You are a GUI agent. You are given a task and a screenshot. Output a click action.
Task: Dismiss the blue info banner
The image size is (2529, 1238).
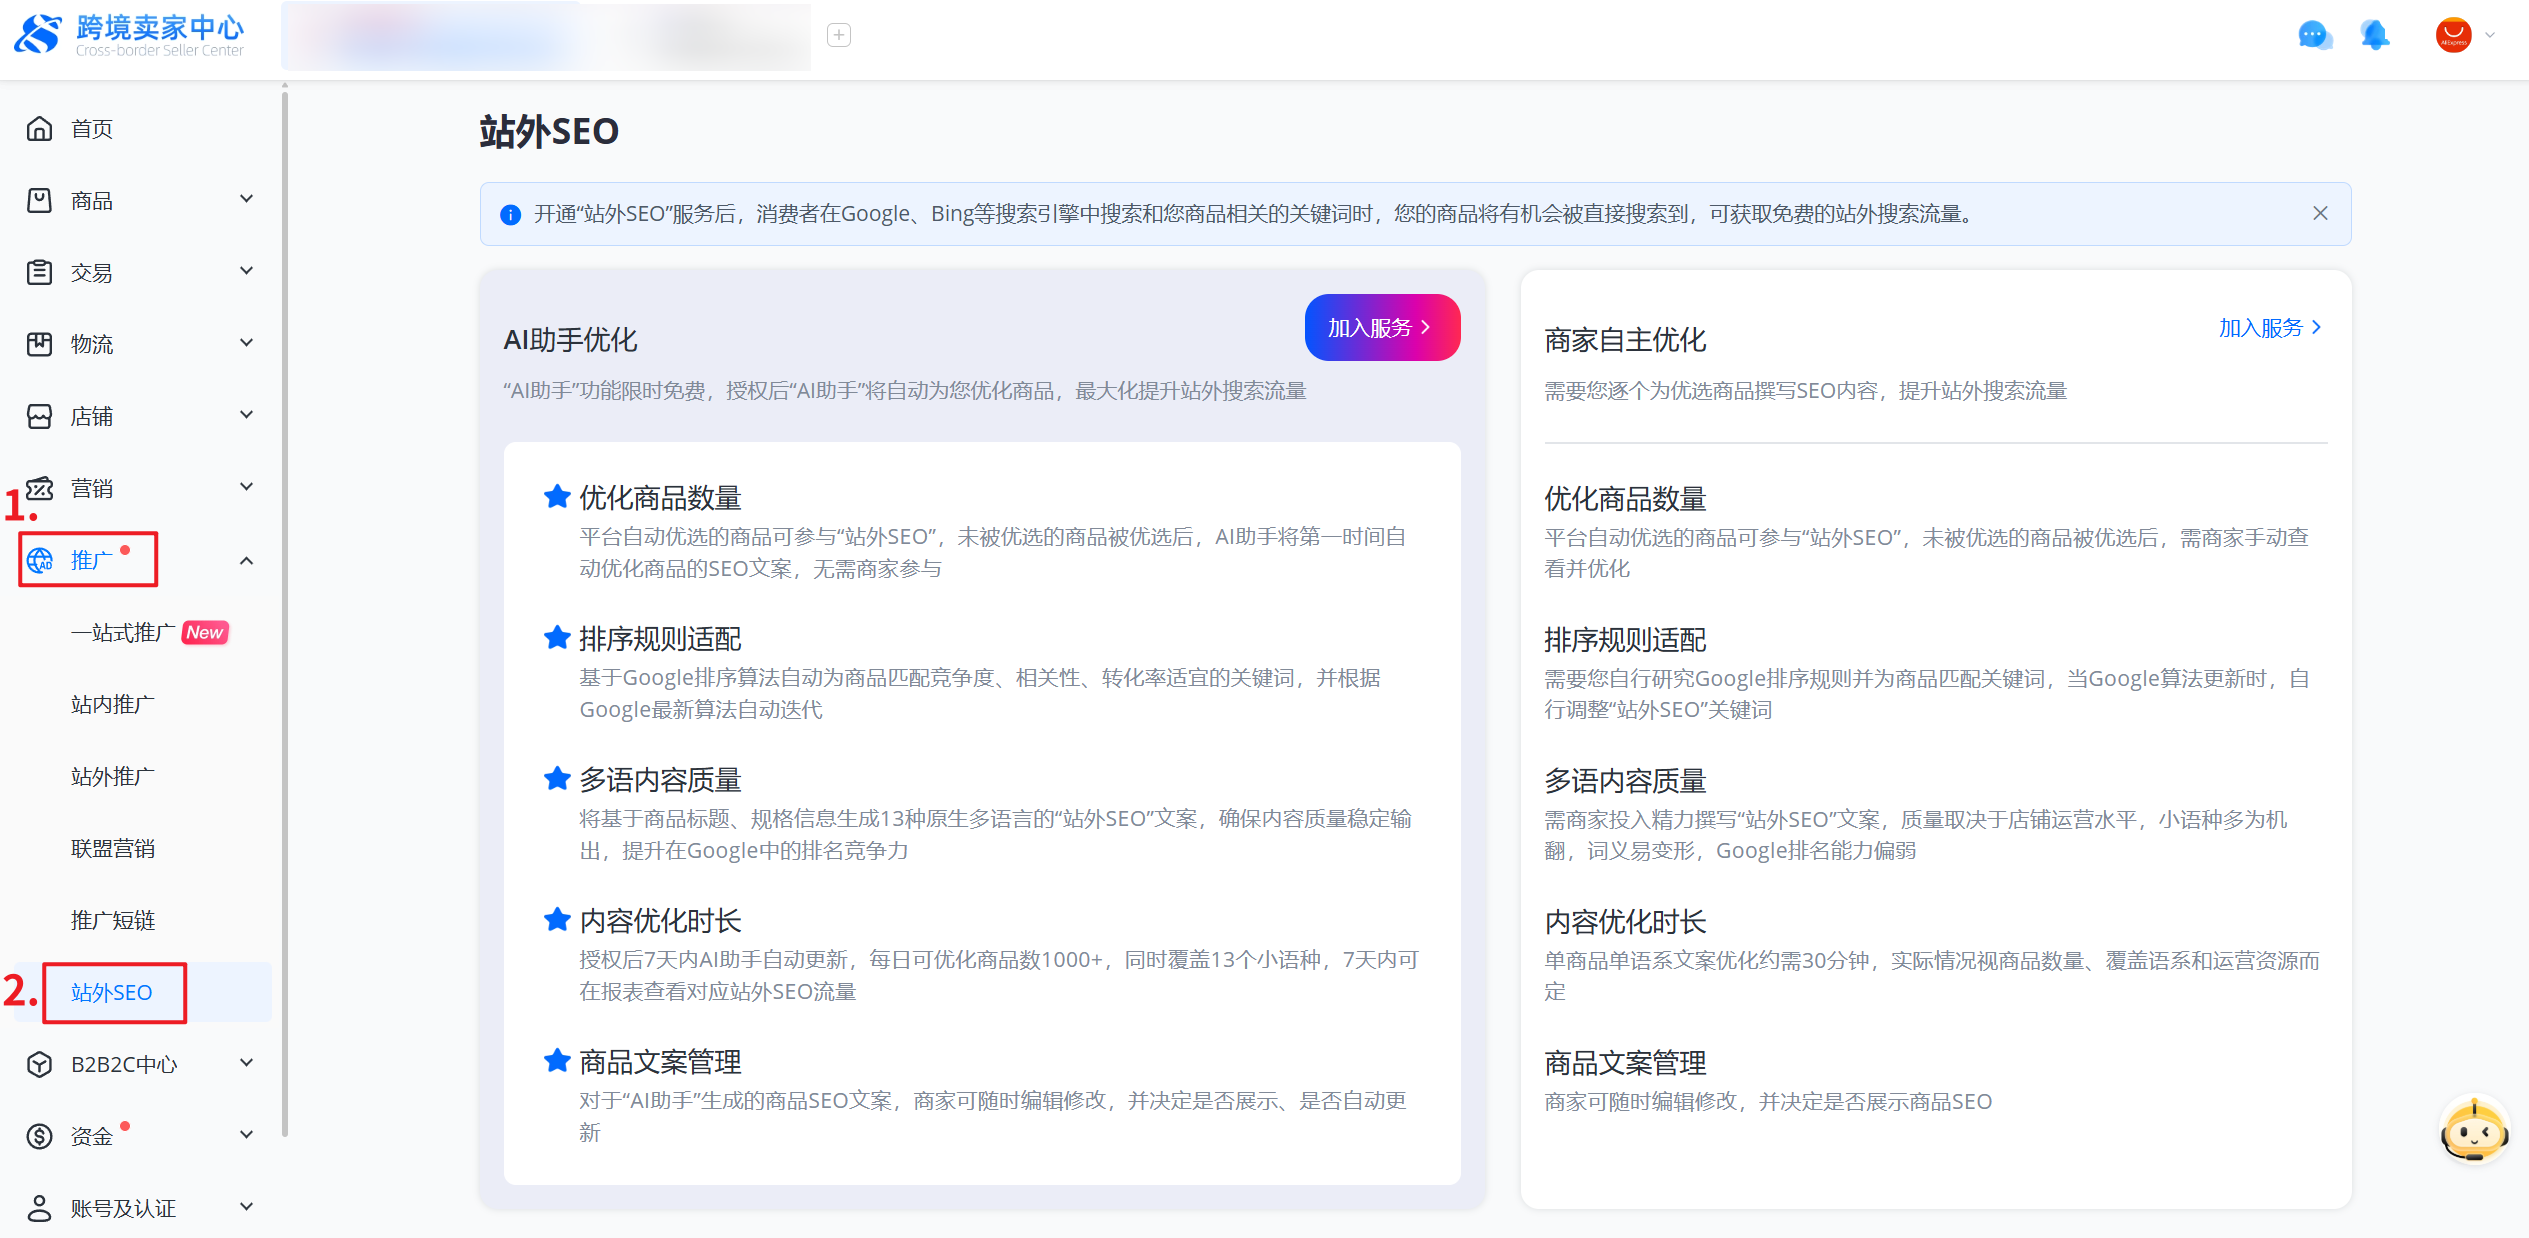2320,213
